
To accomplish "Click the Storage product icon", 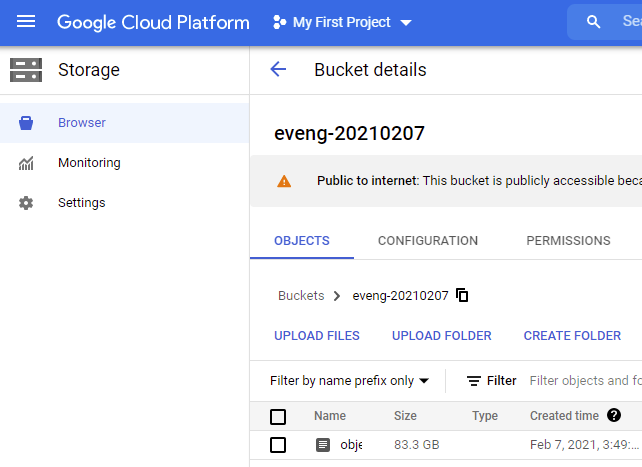I will 26,70.
